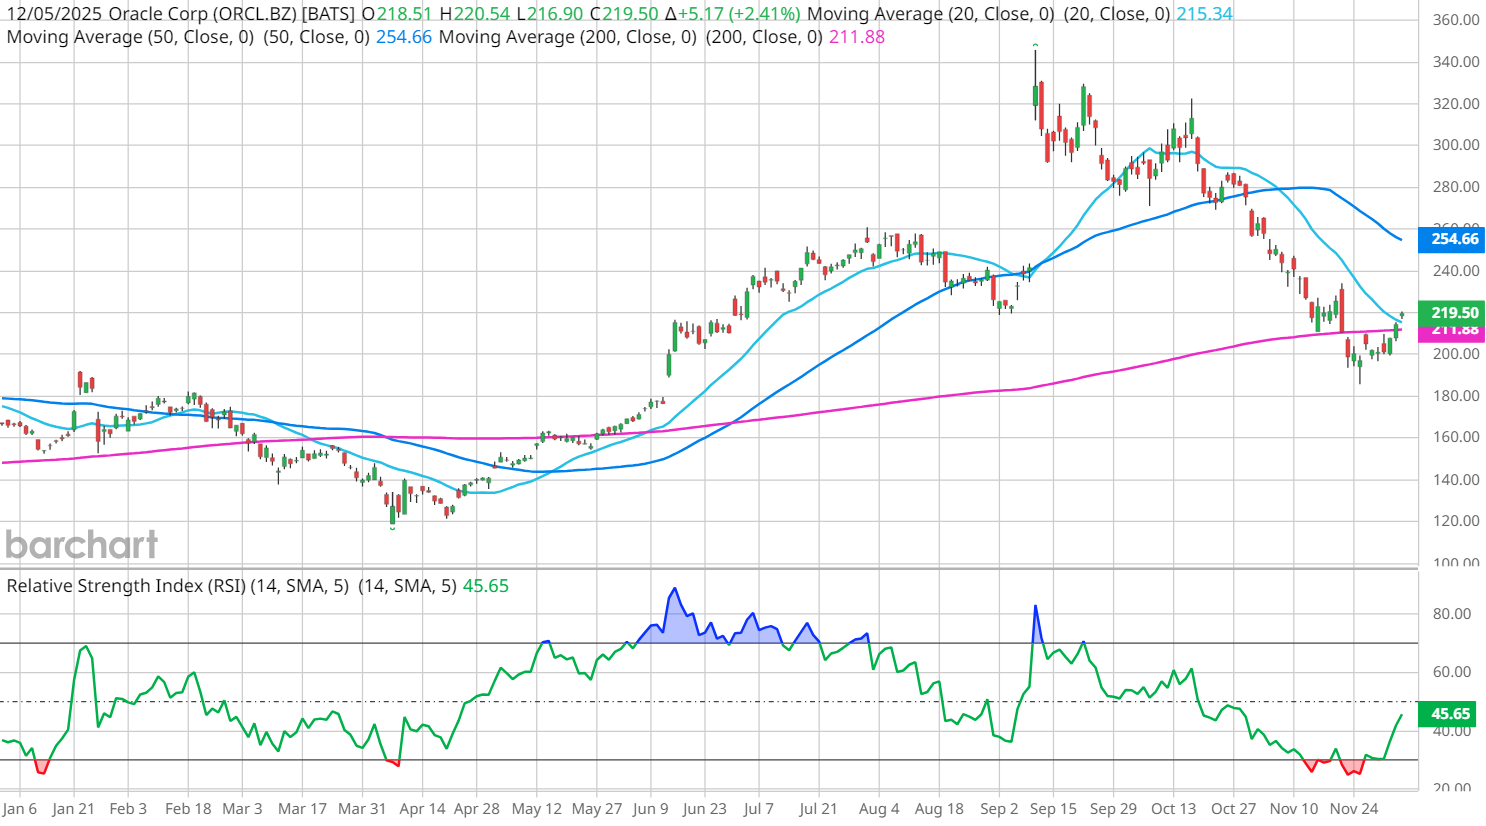Click the [BATS] exchange label
The width and height of the screenshot is (1486, 826).
click(328, 14)
